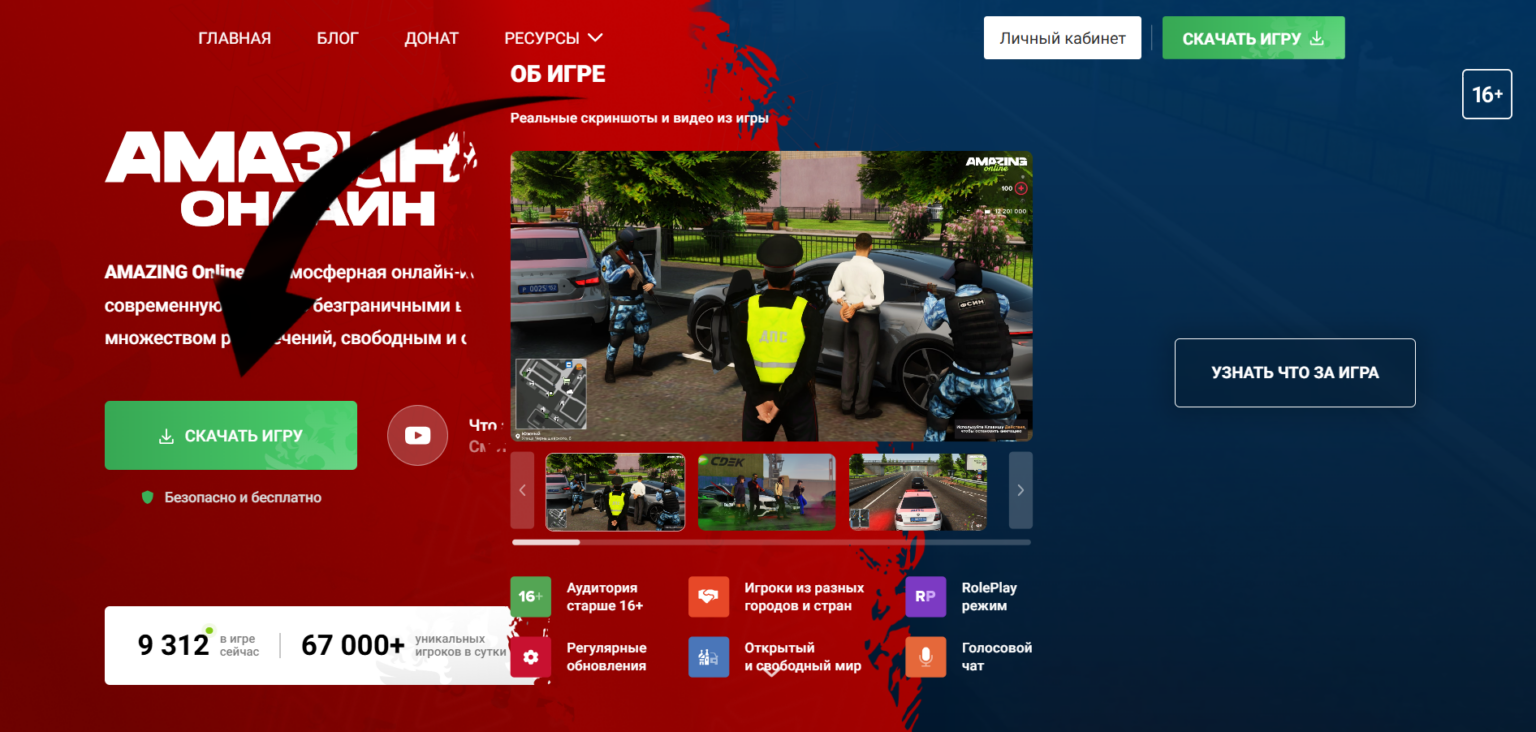
Task: Click the 16+ age rating badge
Action: (1487, 95)
